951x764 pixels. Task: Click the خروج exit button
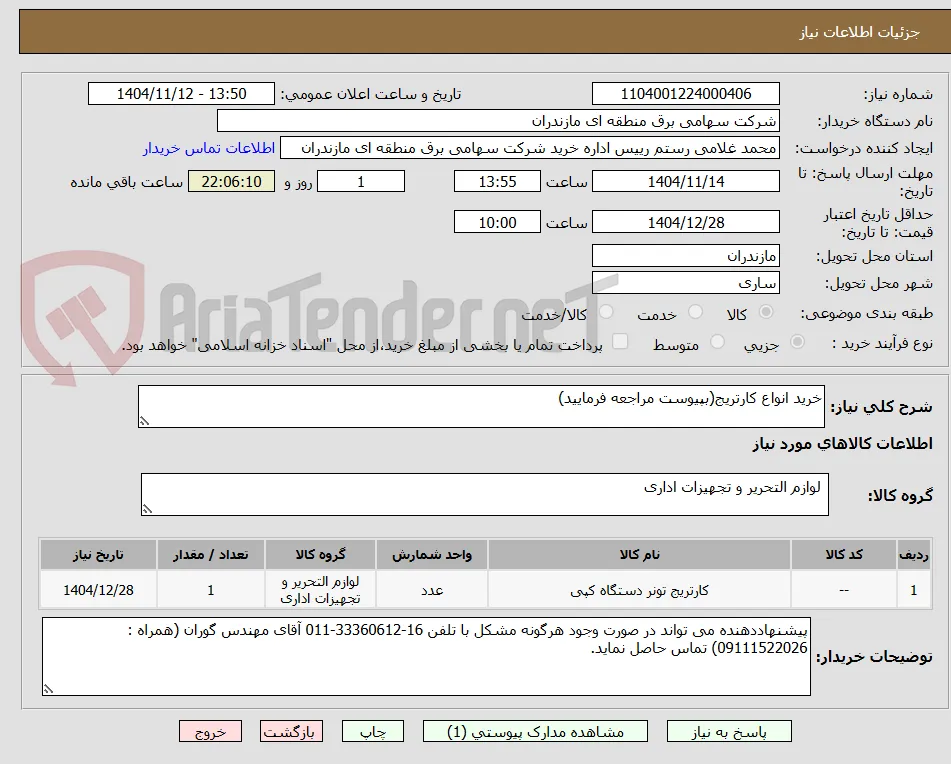[210, 731]
